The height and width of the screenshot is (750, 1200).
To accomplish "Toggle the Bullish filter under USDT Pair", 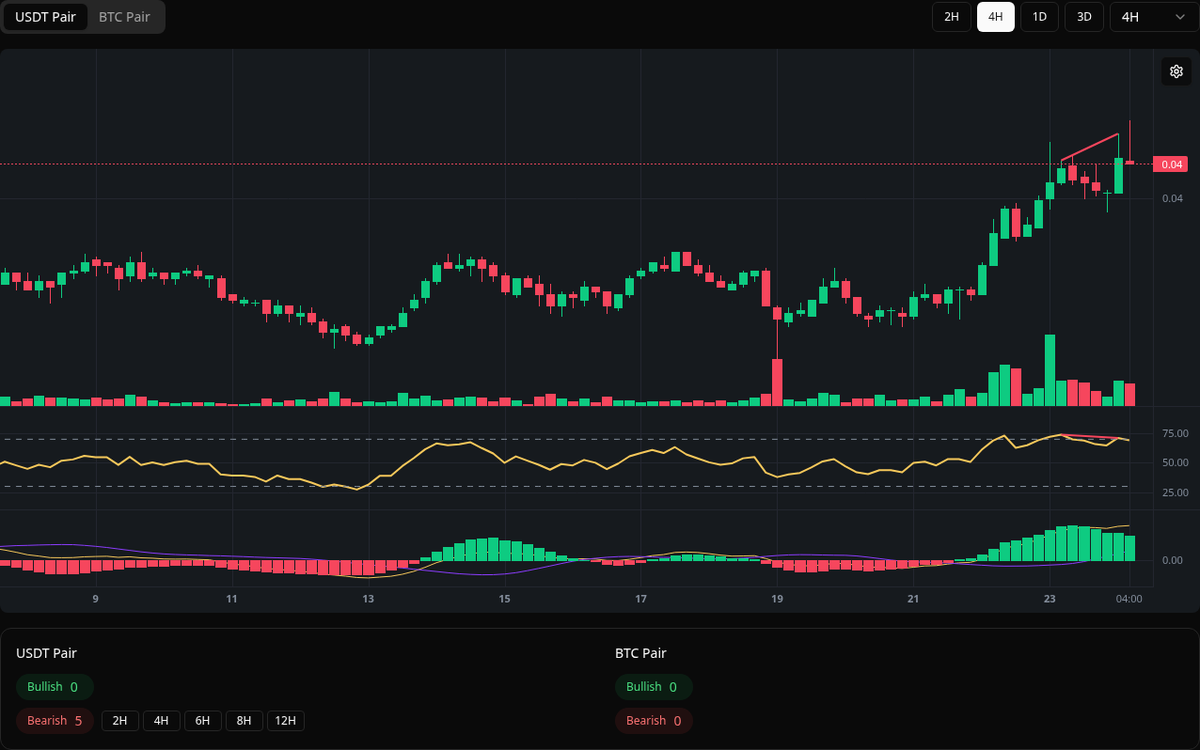I will tap(54, 687).
